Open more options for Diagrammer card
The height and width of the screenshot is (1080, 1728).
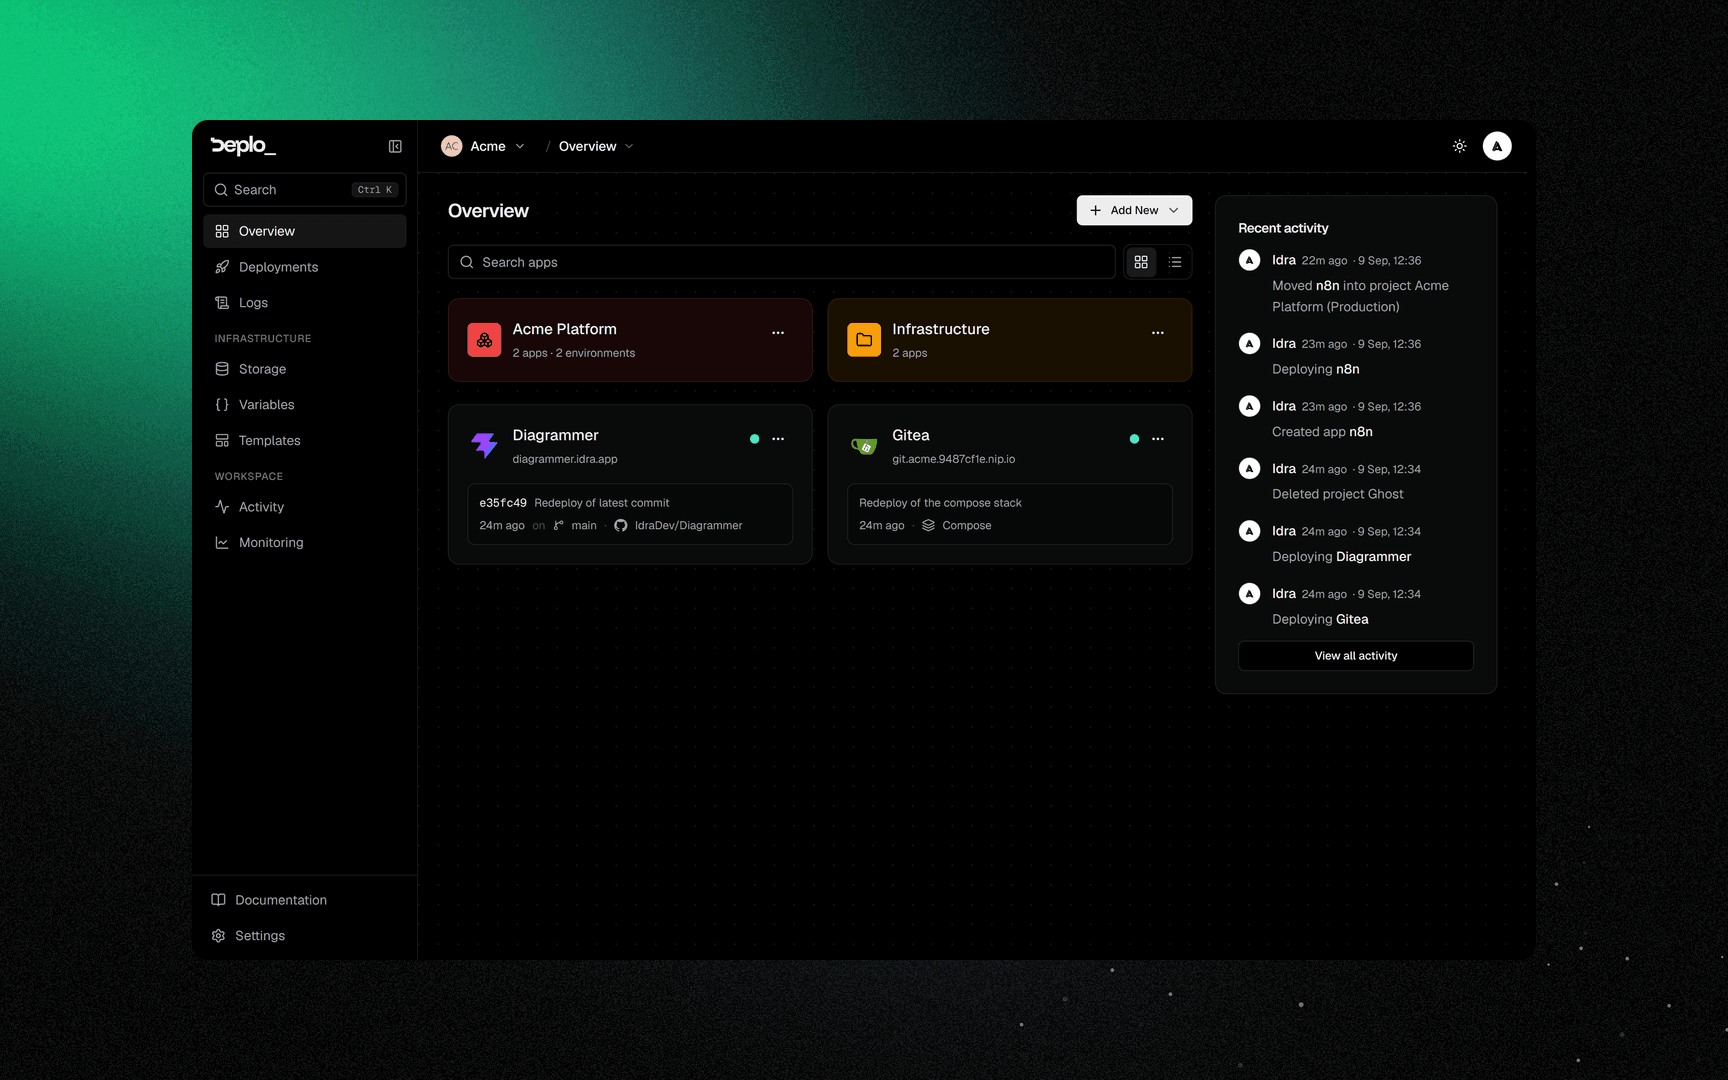[778, 439]
